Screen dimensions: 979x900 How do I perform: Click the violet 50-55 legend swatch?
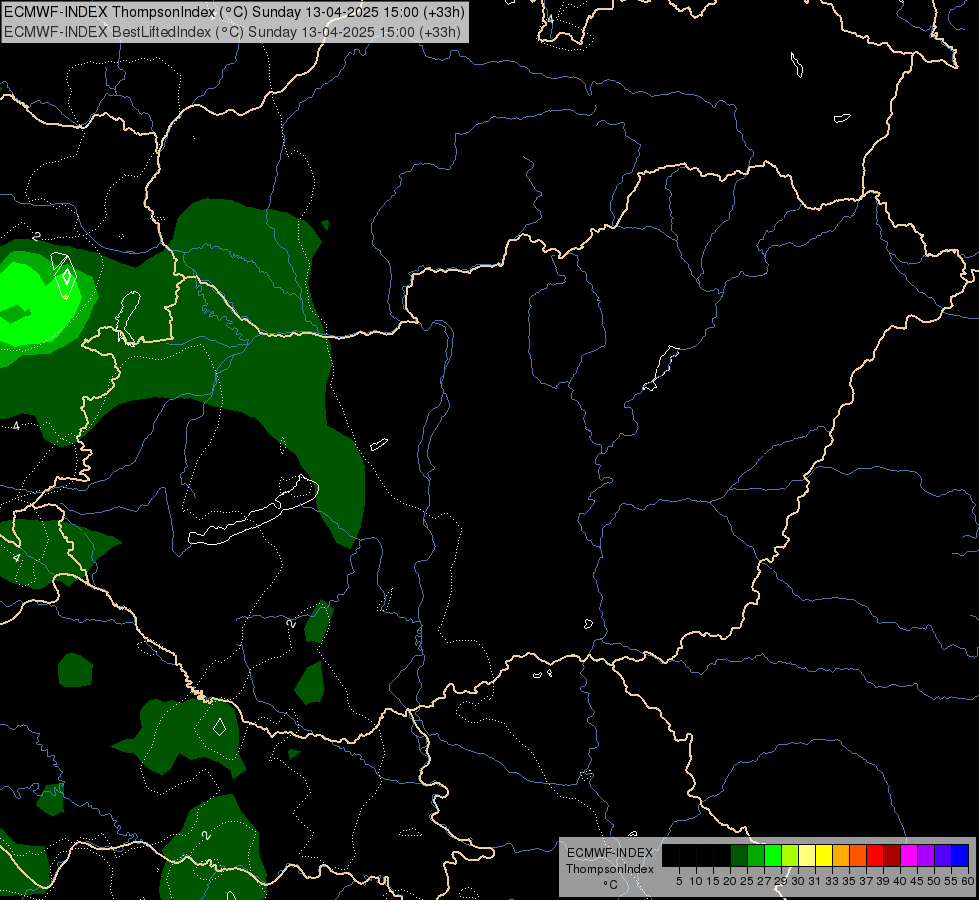[943, 855]
